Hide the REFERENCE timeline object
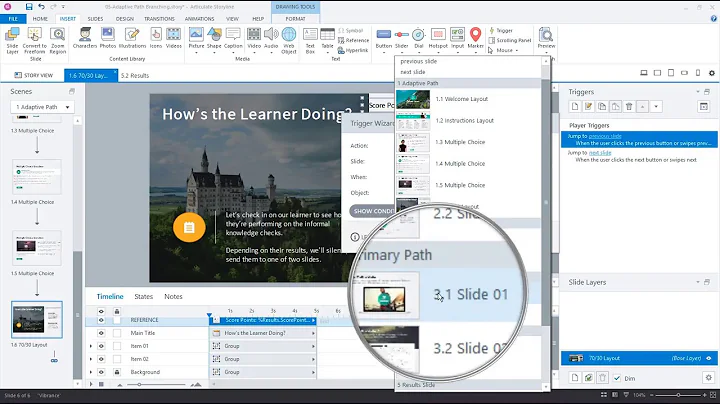Image resolution: width=720 pixels, height=404 pixels. [101, 320]
